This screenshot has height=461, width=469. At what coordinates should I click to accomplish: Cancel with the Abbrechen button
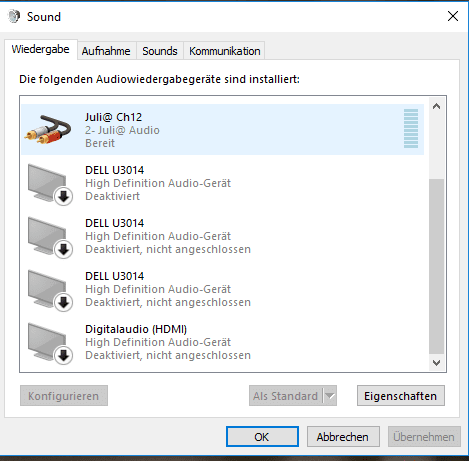[343, 437]
